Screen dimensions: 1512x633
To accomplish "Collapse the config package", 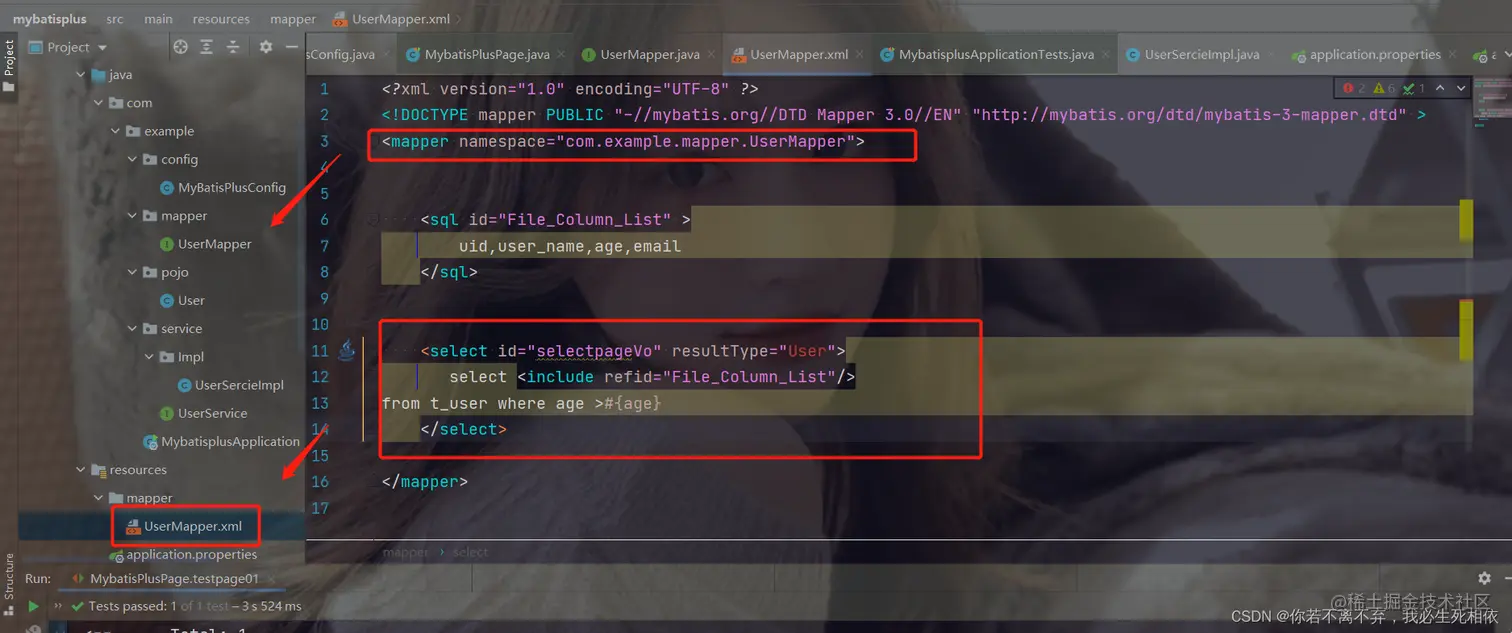I will 133,159.
